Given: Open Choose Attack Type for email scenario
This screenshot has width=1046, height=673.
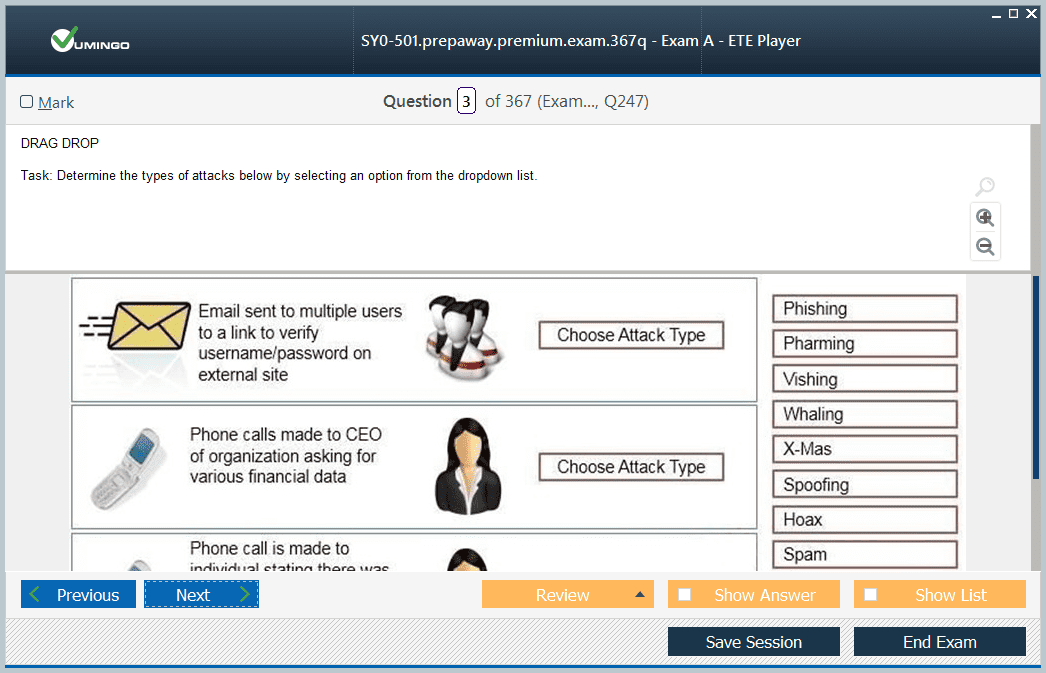Looking at the screenshot, I should pyautogui.click(x=631, y=335).
